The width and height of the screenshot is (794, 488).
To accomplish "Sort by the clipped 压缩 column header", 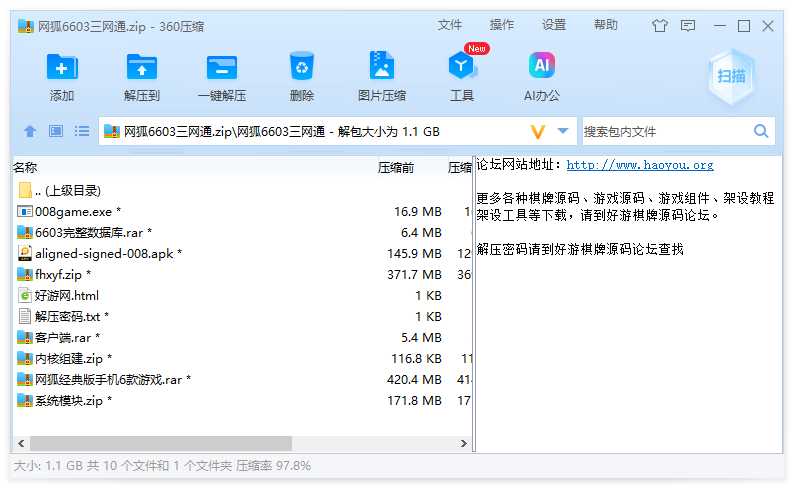I will point(459,168).
